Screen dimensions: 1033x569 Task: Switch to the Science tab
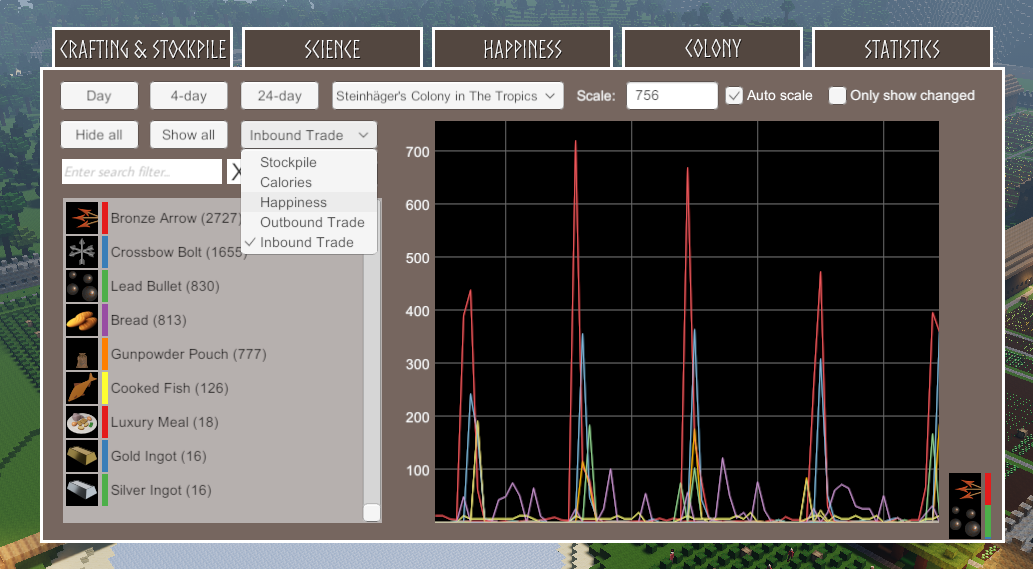click(332, 48)
